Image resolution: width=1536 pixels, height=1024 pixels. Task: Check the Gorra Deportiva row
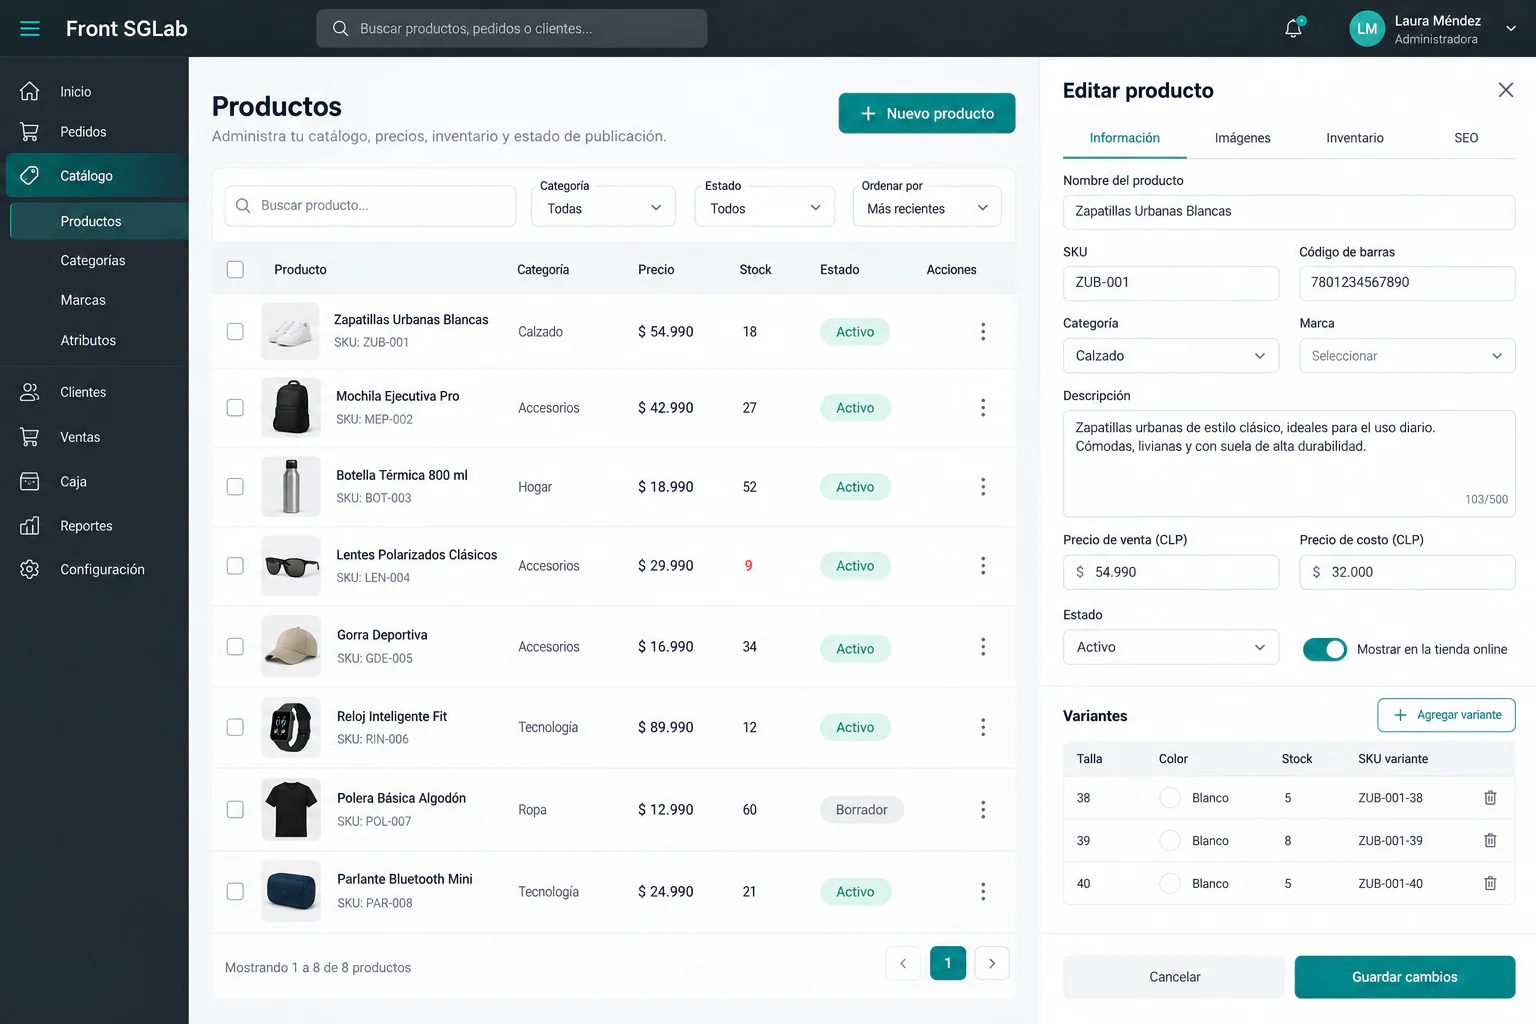tap(235, 647)
